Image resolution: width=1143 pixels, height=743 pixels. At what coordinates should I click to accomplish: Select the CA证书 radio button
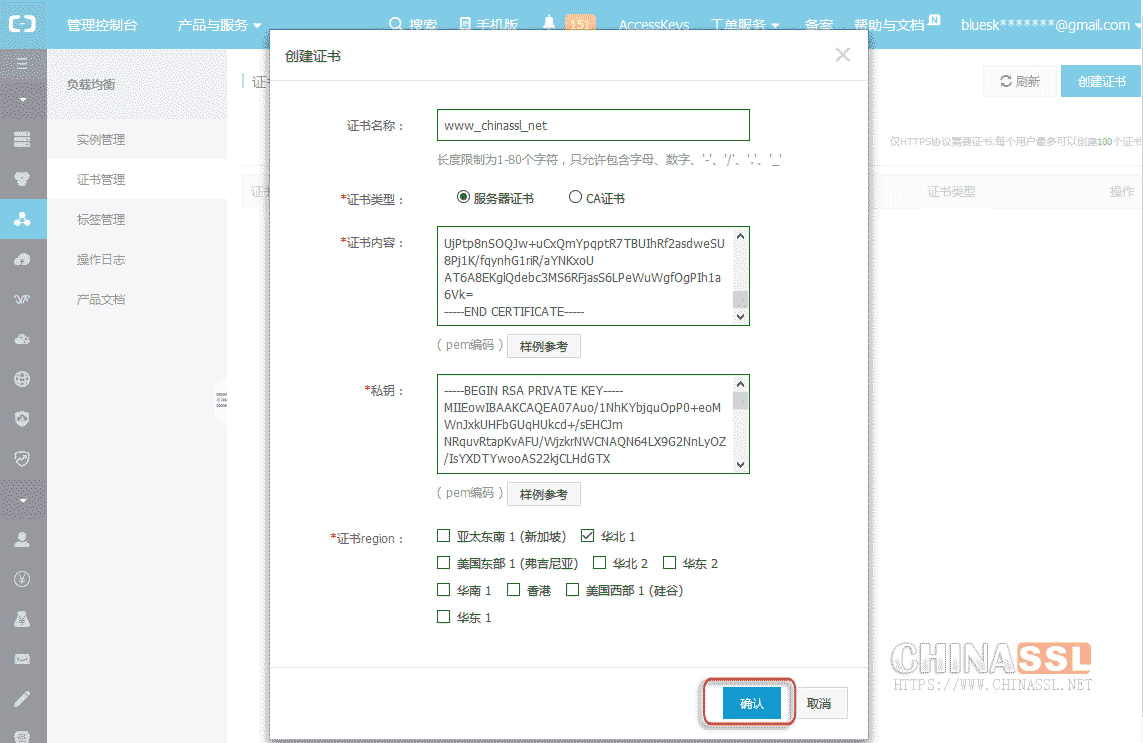tap(575, 198)
